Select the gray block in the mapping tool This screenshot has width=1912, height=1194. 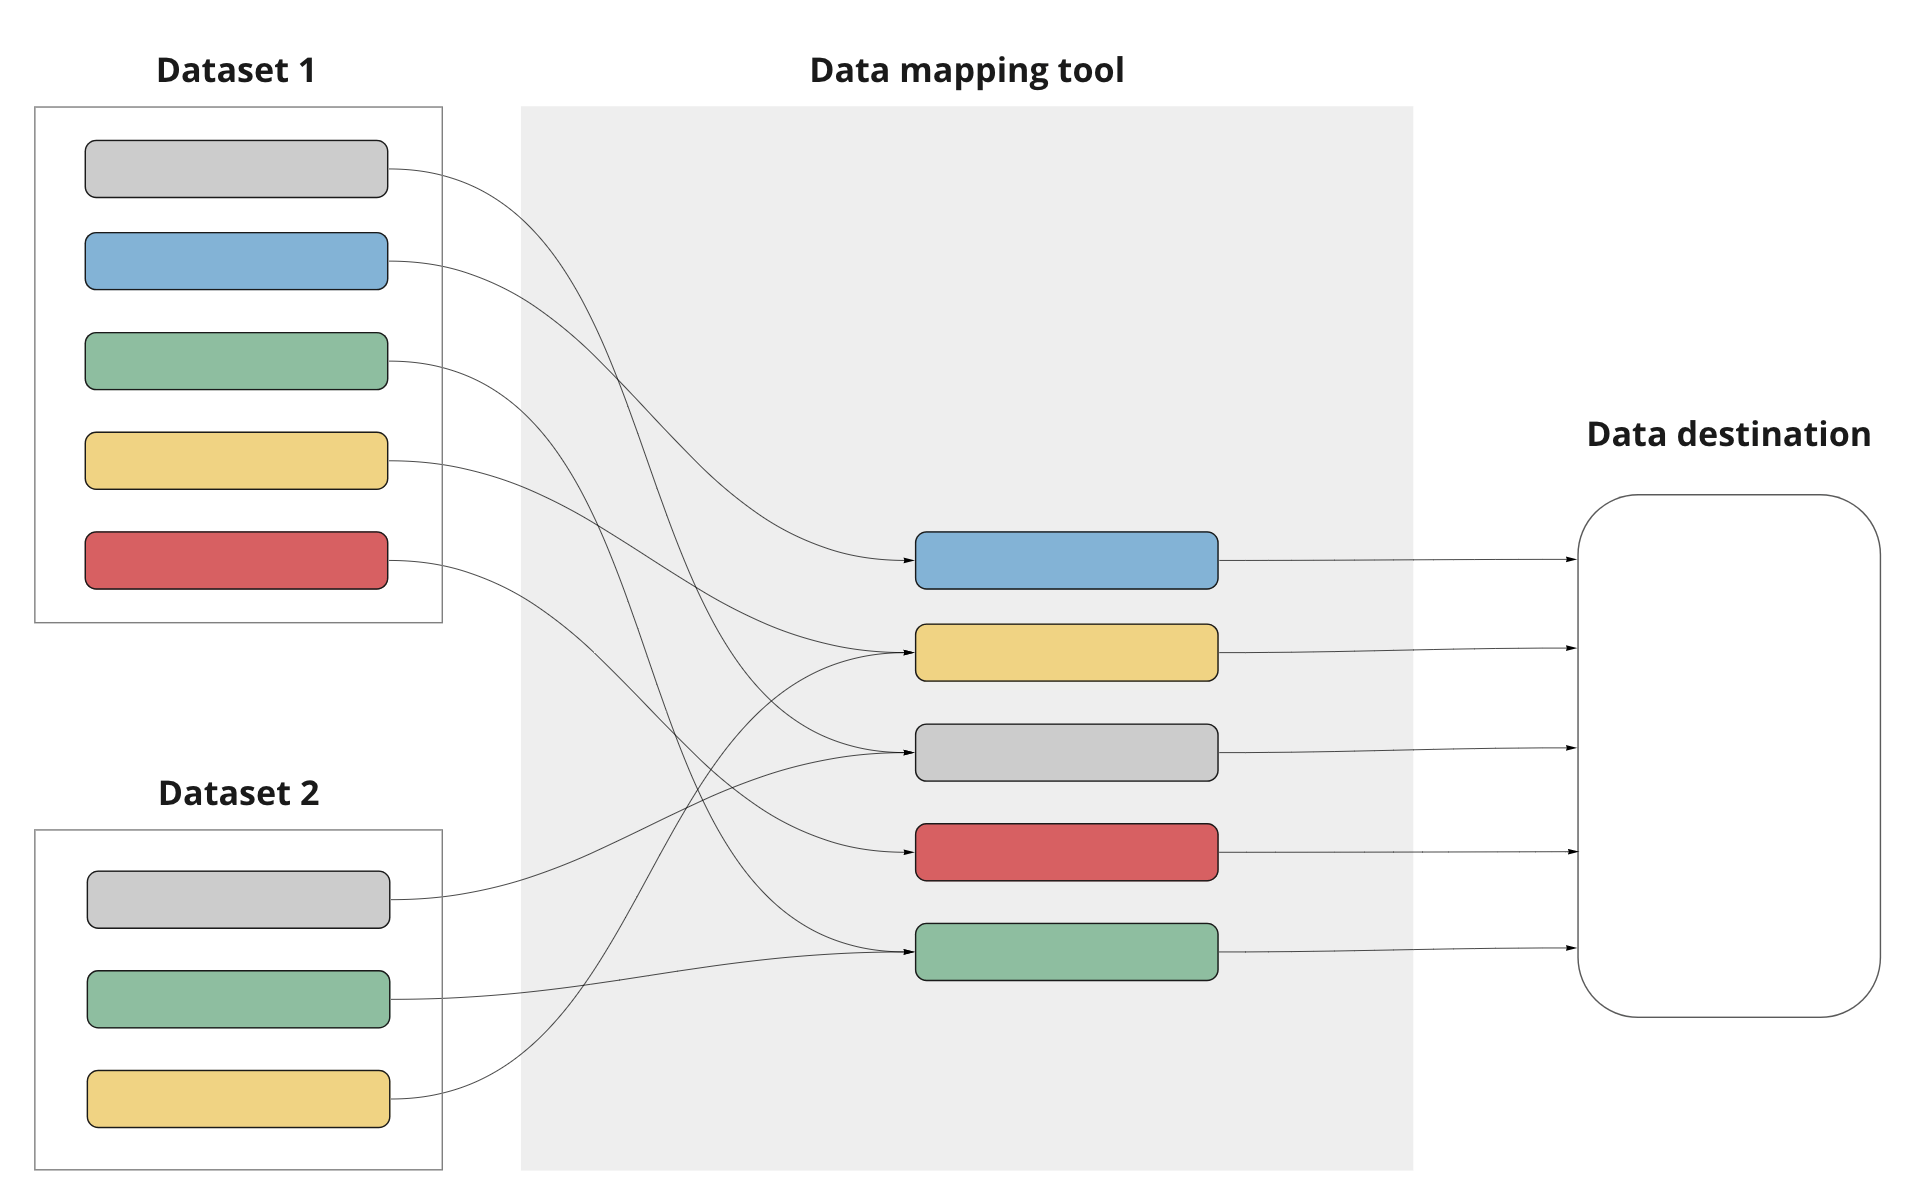click(x=1065, y=752)
